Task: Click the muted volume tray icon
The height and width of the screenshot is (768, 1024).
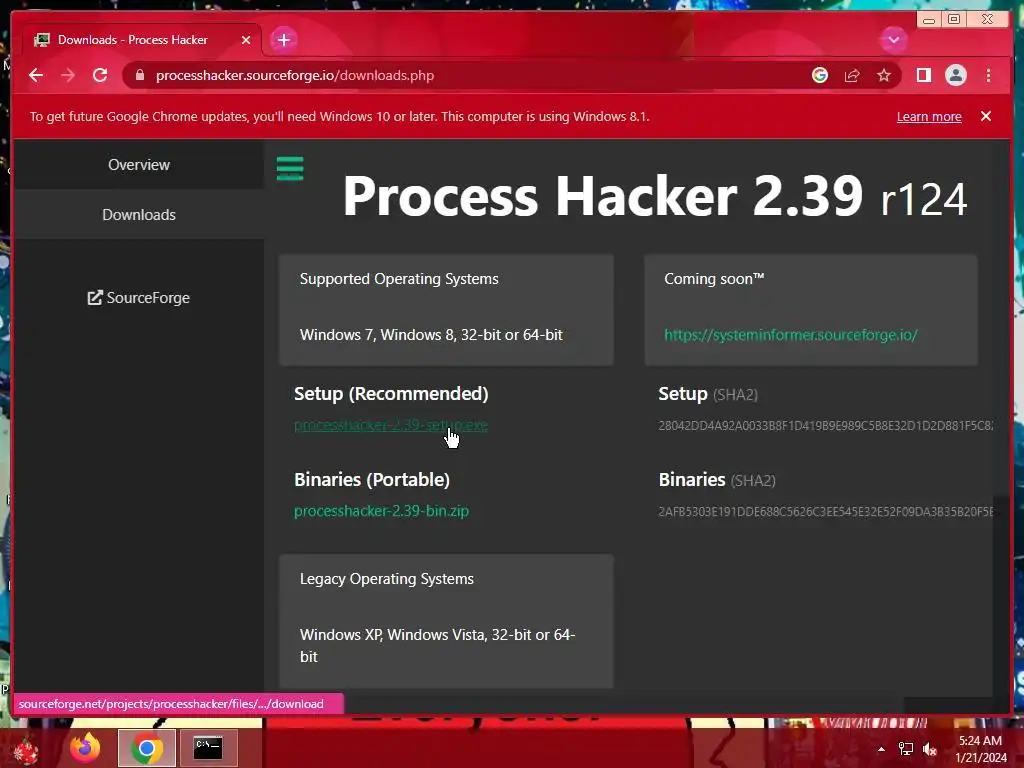Action: coord(930,749)
